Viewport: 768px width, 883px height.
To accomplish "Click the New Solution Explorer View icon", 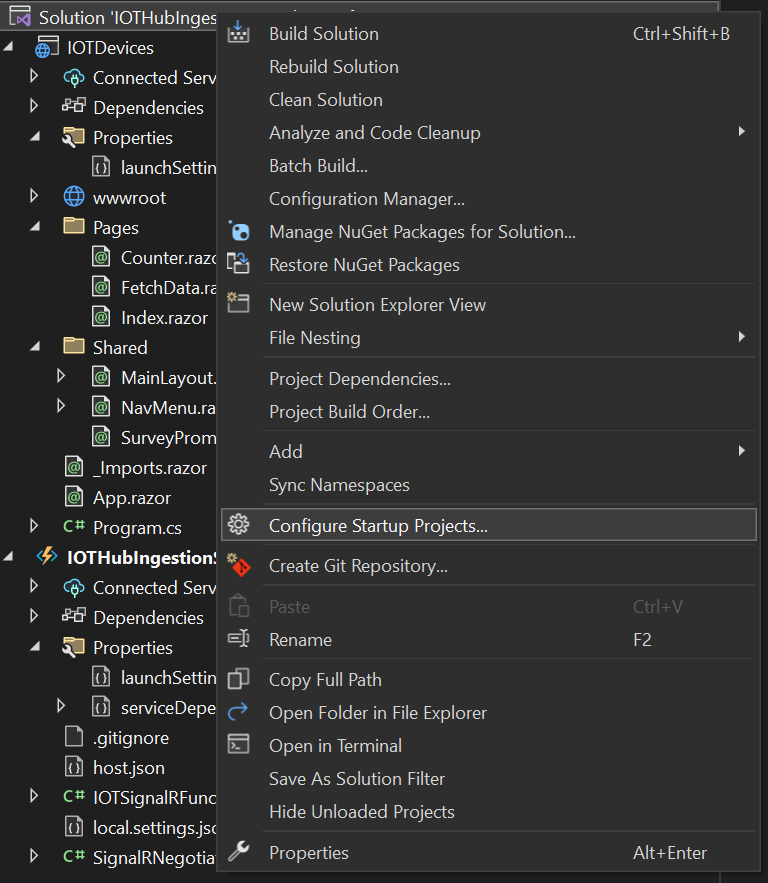I will coord(238,303).
